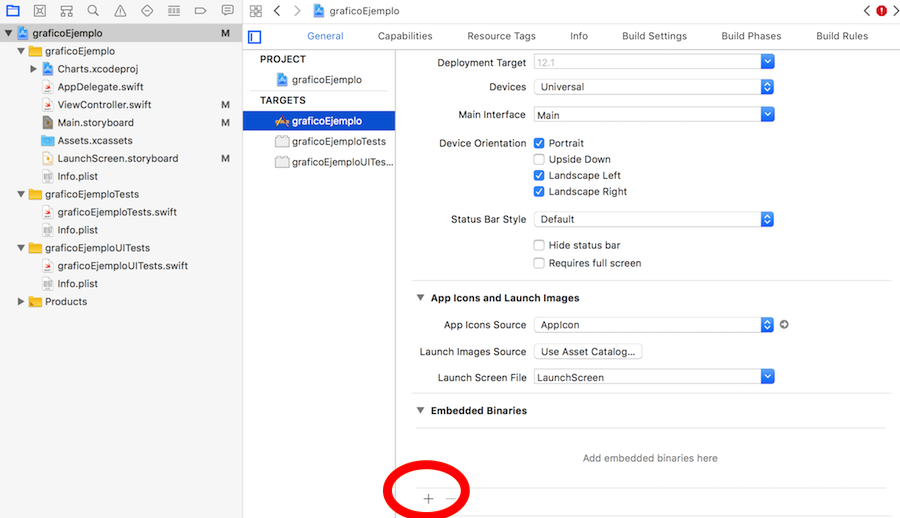This screenshot has height=518, width=900.
Task: Open the Report navigator speech-bubble icon
Action: coord(227,11)
